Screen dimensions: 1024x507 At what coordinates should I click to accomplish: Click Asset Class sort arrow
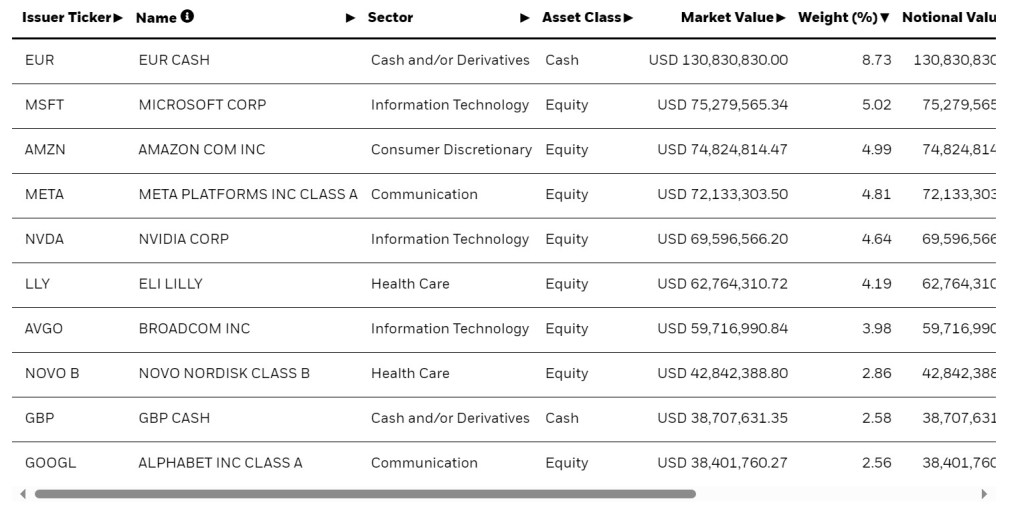pos(629,18)
